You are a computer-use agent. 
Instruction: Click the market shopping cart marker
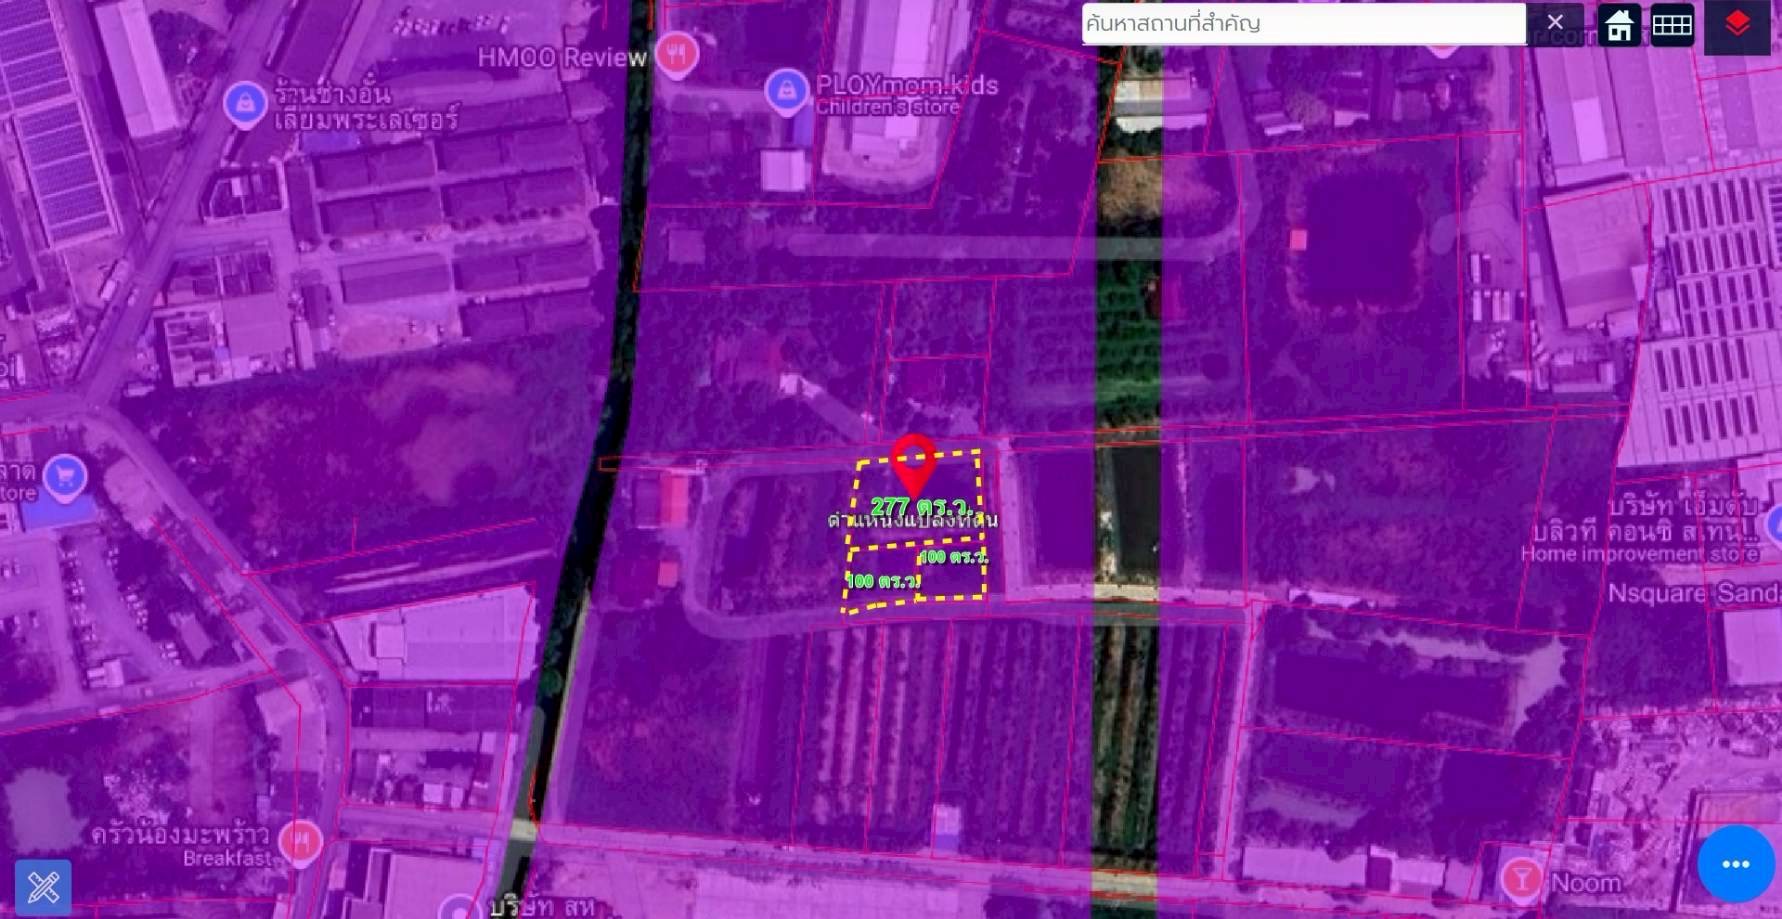(65, 477)
